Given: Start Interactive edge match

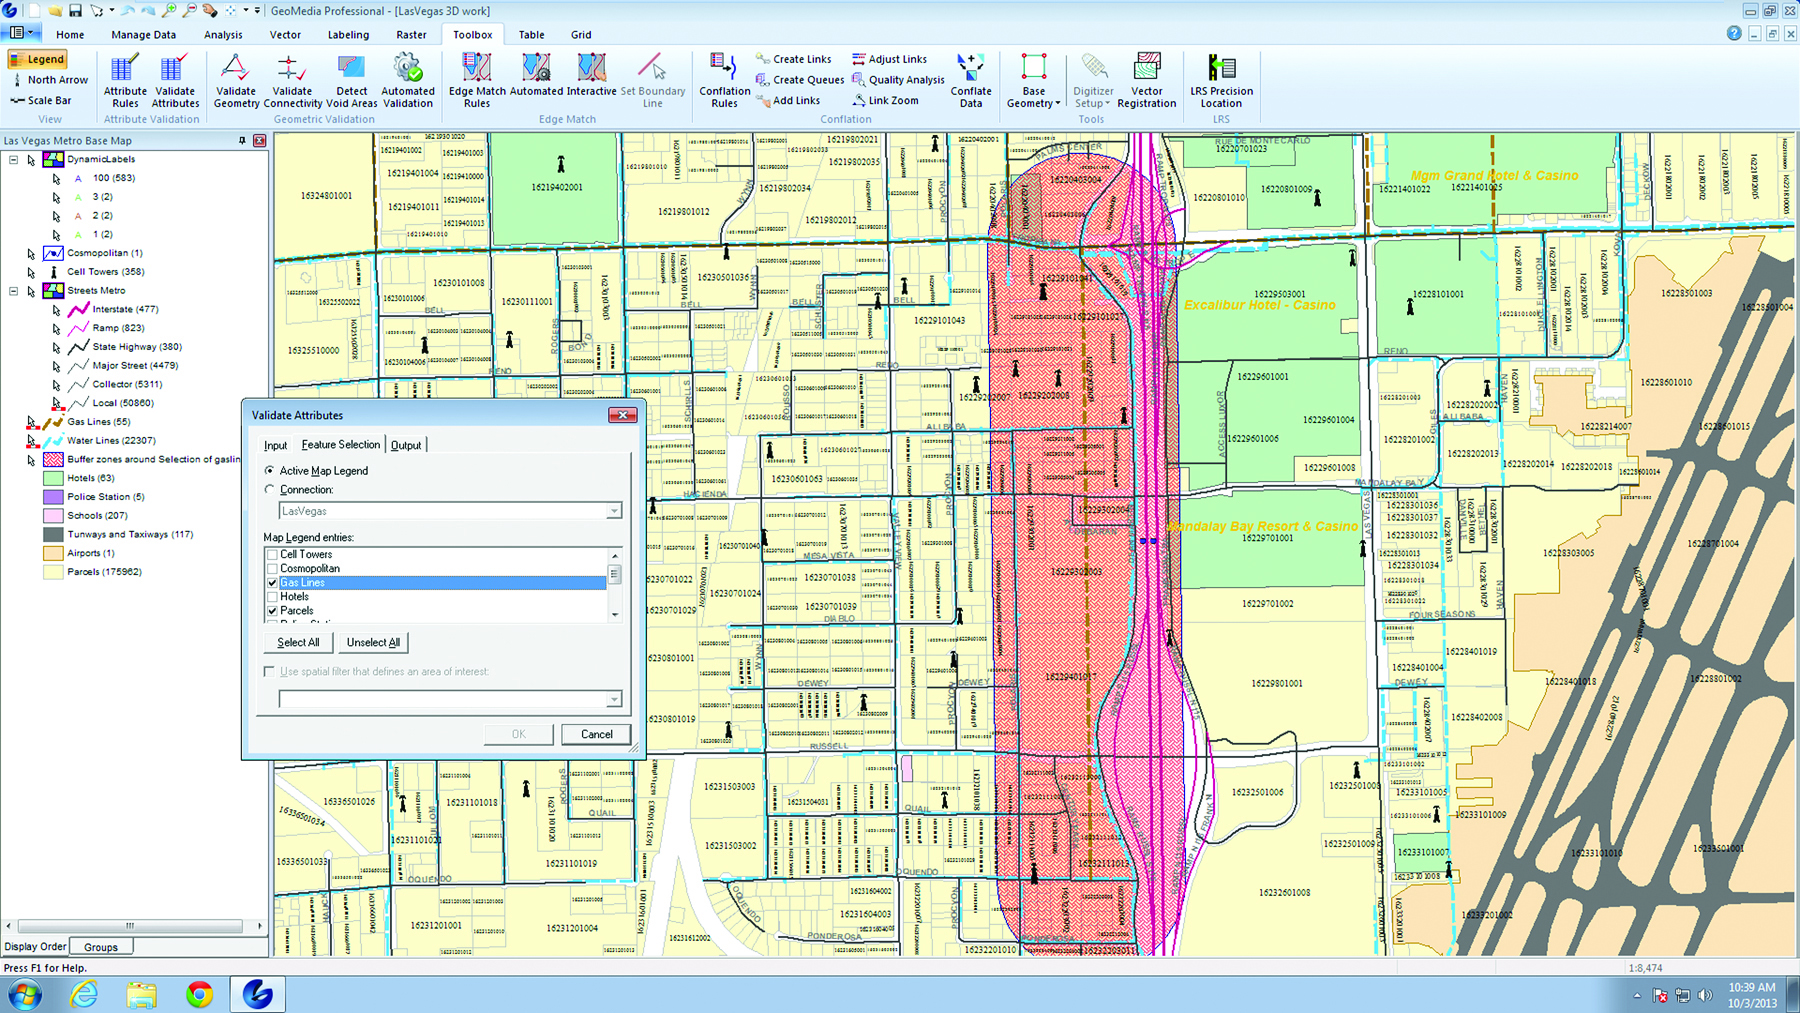Looking at the screenshot, I should [x=591, y=76].
